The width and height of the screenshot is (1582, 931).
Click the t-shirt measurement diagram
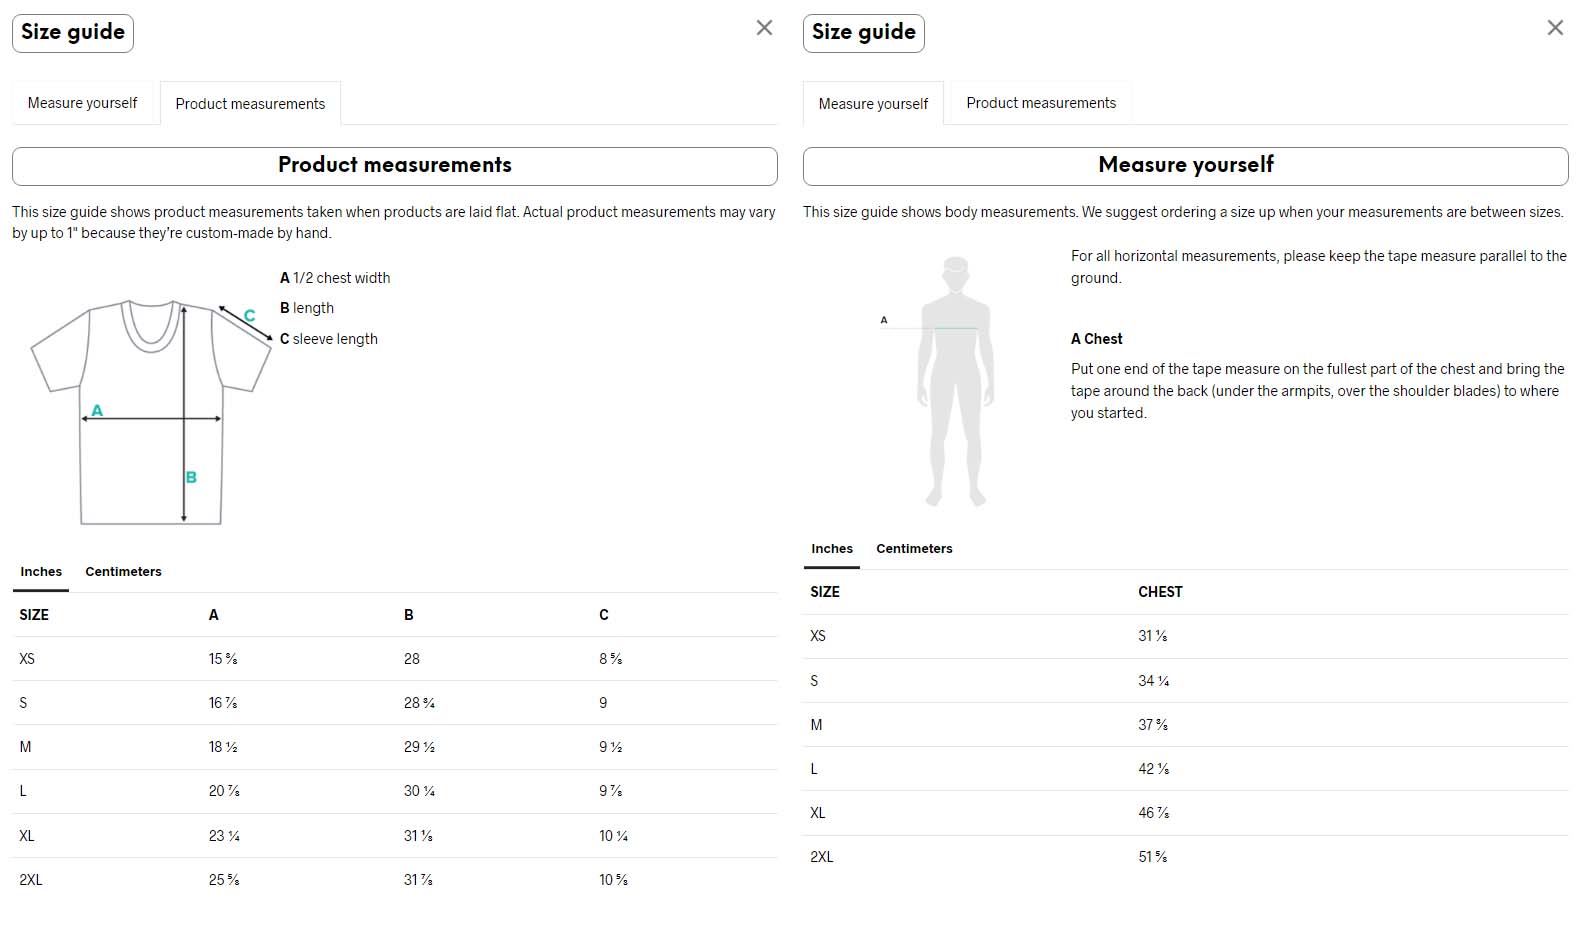click(151, 411)
